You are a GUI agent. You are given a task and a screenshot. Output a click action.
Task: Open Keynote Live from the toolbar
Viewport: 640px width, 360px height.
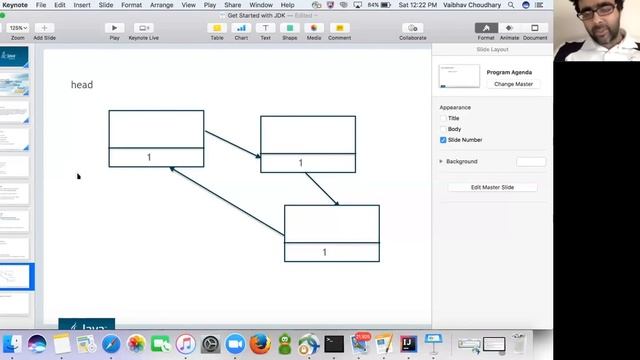(144, 28)
